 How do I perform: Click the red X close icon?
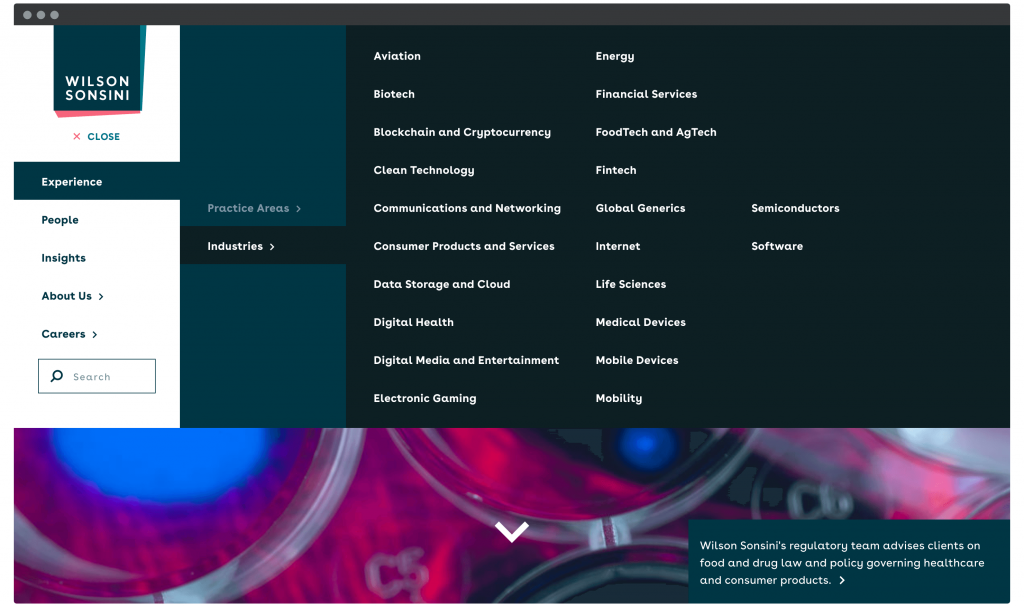(x=76, y=137)
